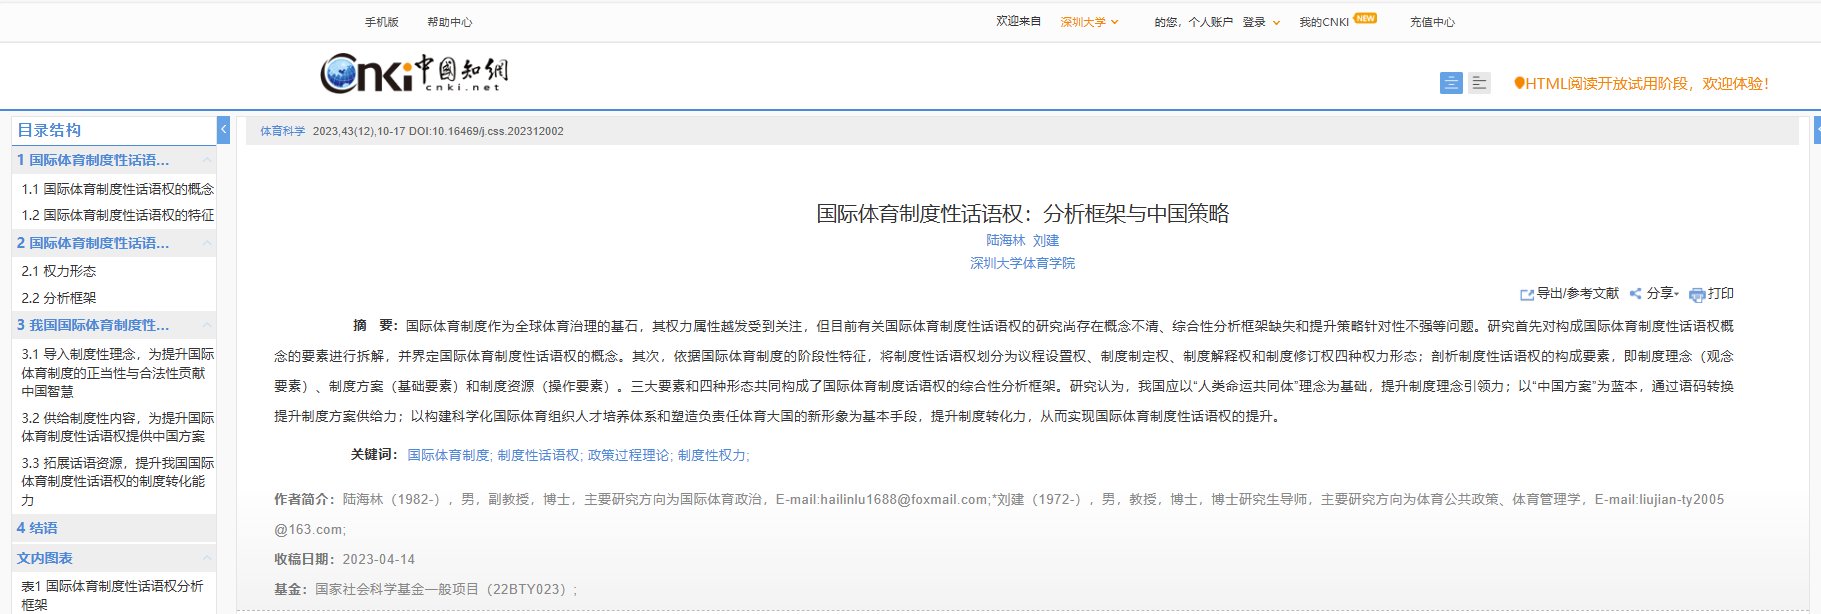Click the print (打印) printer icon
Viewport: 1821px width, 614px height.
coord(1697,294)
